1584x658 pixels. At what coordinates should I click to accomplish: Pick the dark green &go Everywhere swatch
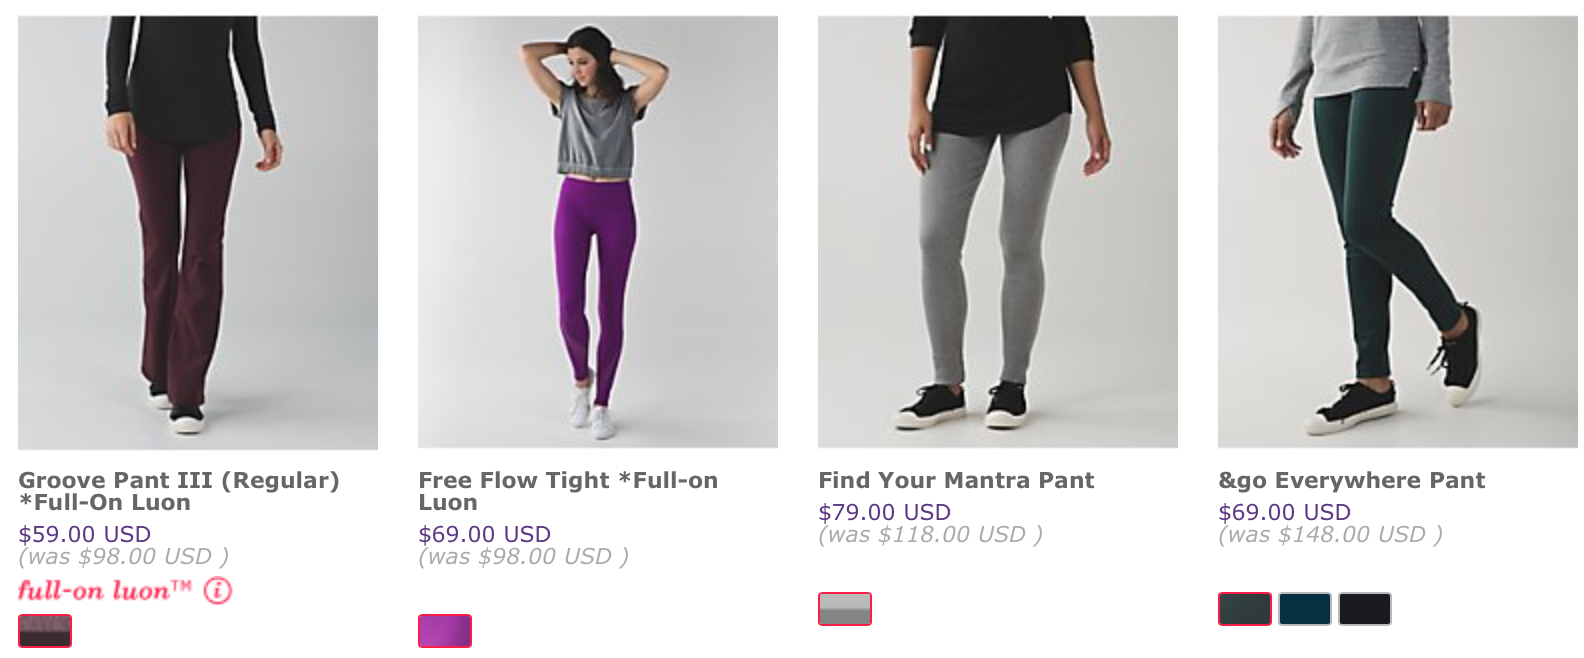click(1245, 609)
